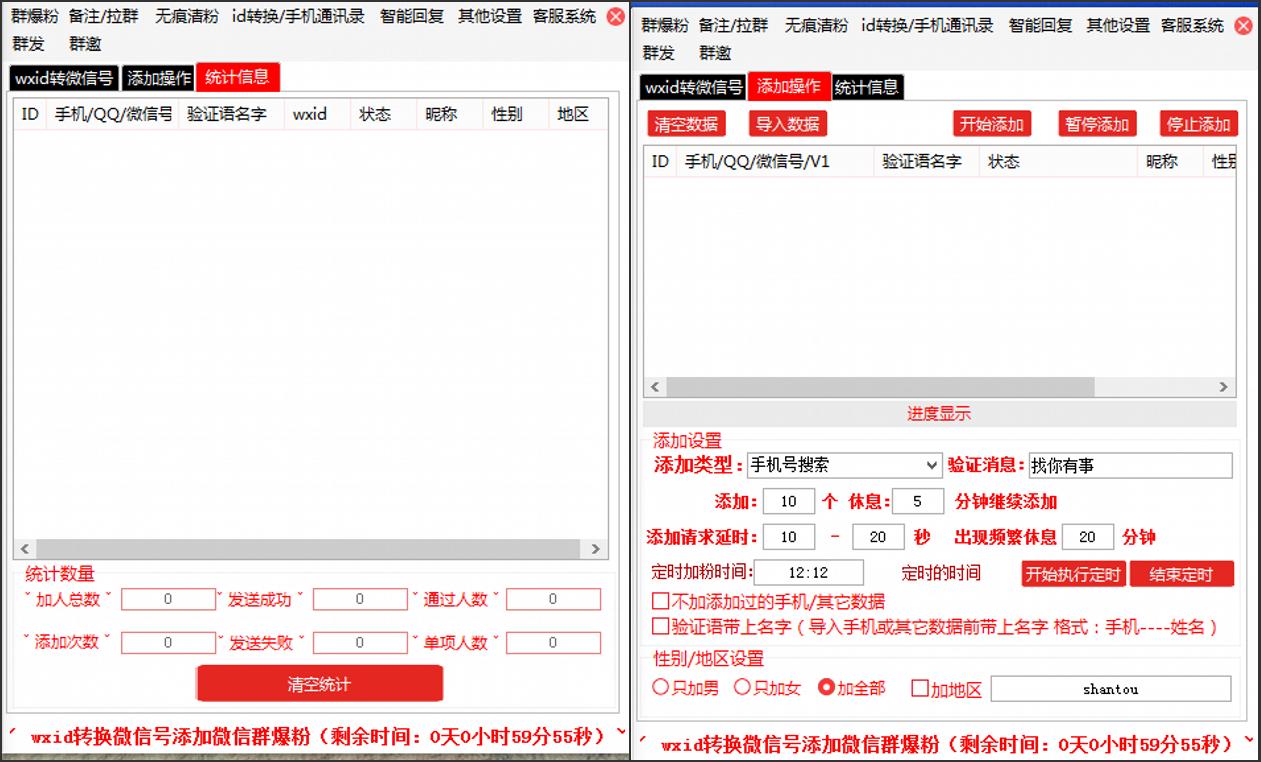Screen dimensions: 1261x762
Task: Click the 进度显示 progress bar
Action: (939, 414)
